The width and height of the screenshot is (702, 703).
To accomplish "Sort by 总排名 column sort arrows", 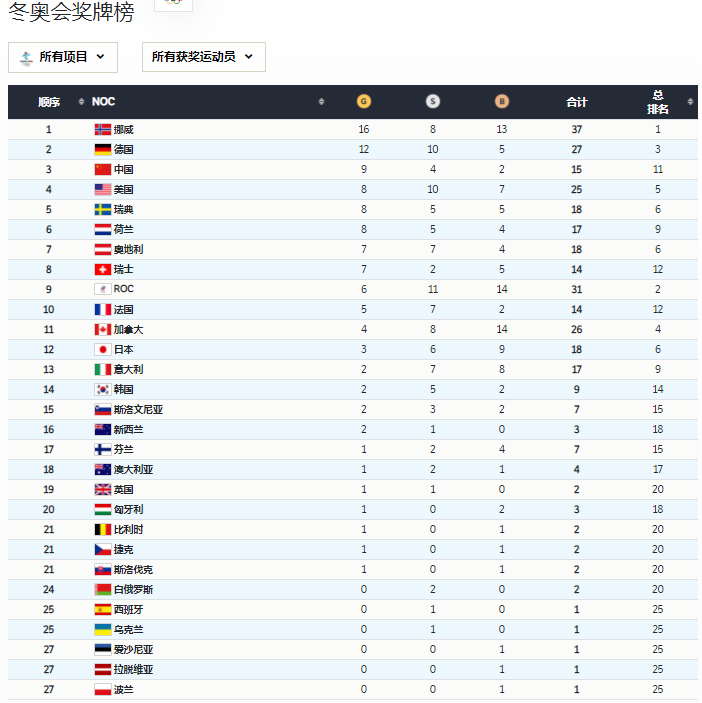I will pos(690,102).
